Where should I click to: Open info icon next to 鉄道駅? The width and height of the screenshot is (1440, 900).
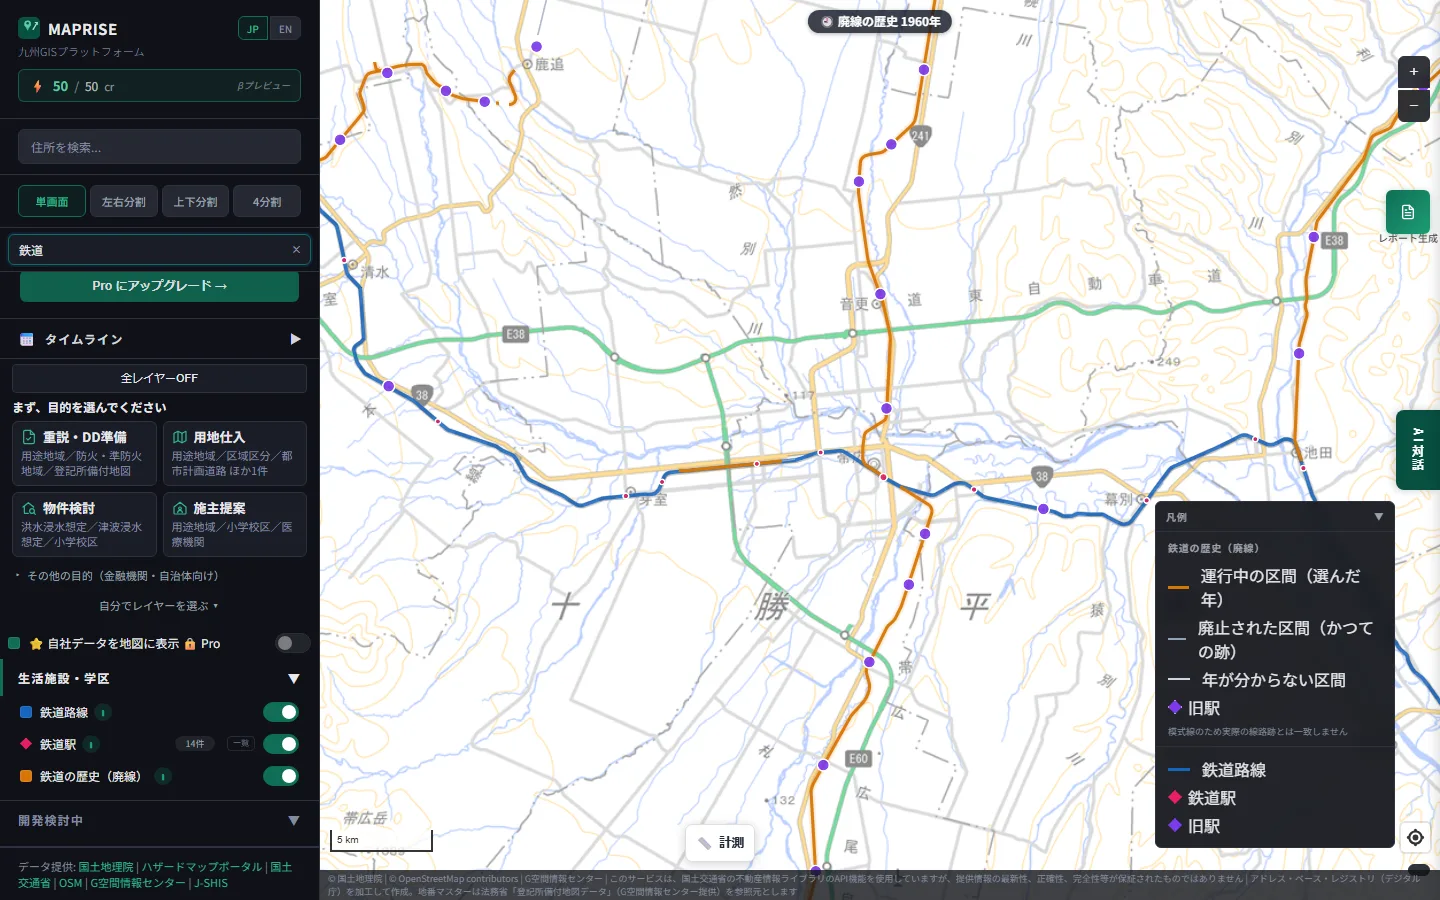91,744
